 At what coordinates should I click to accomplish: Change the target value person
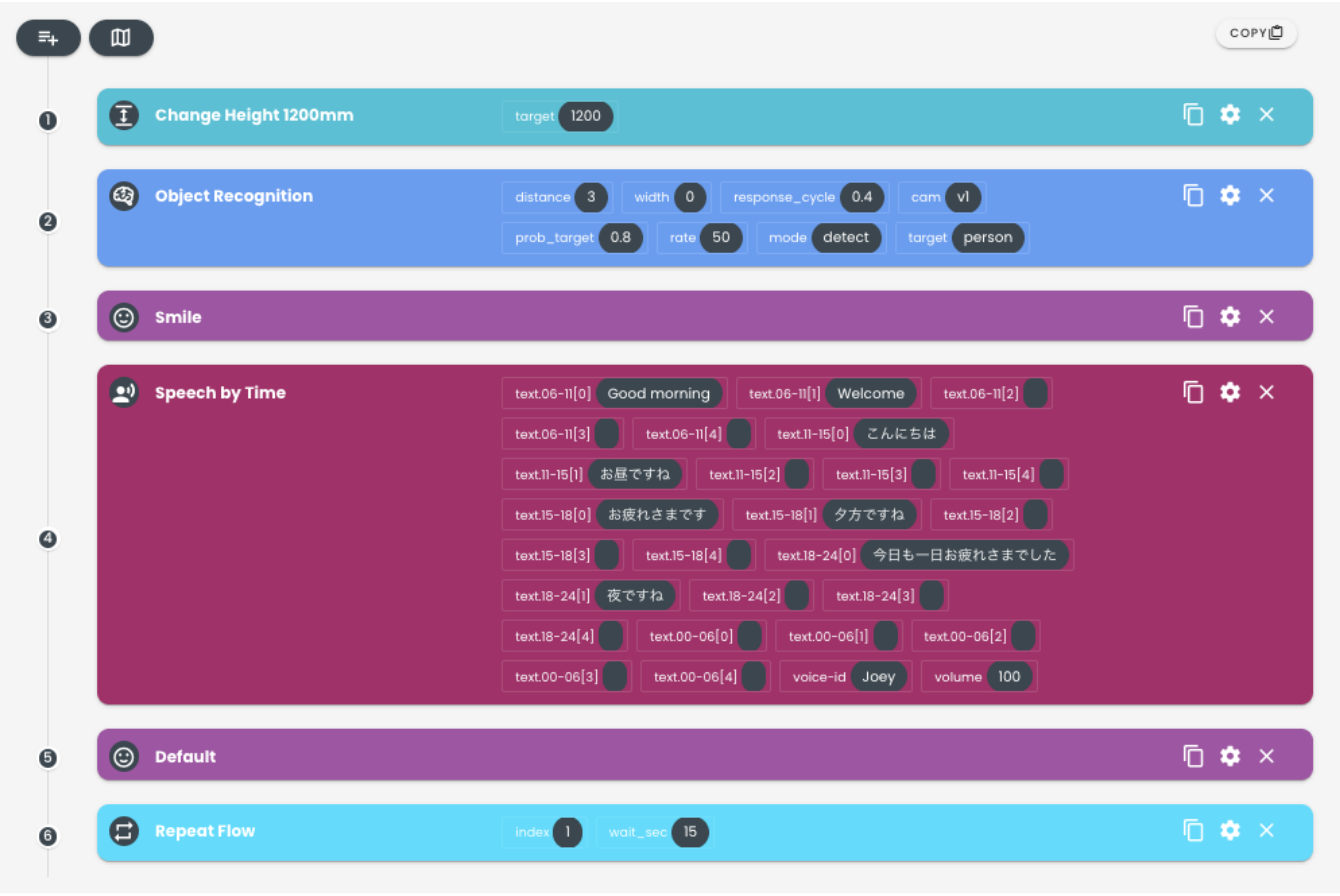988,238
